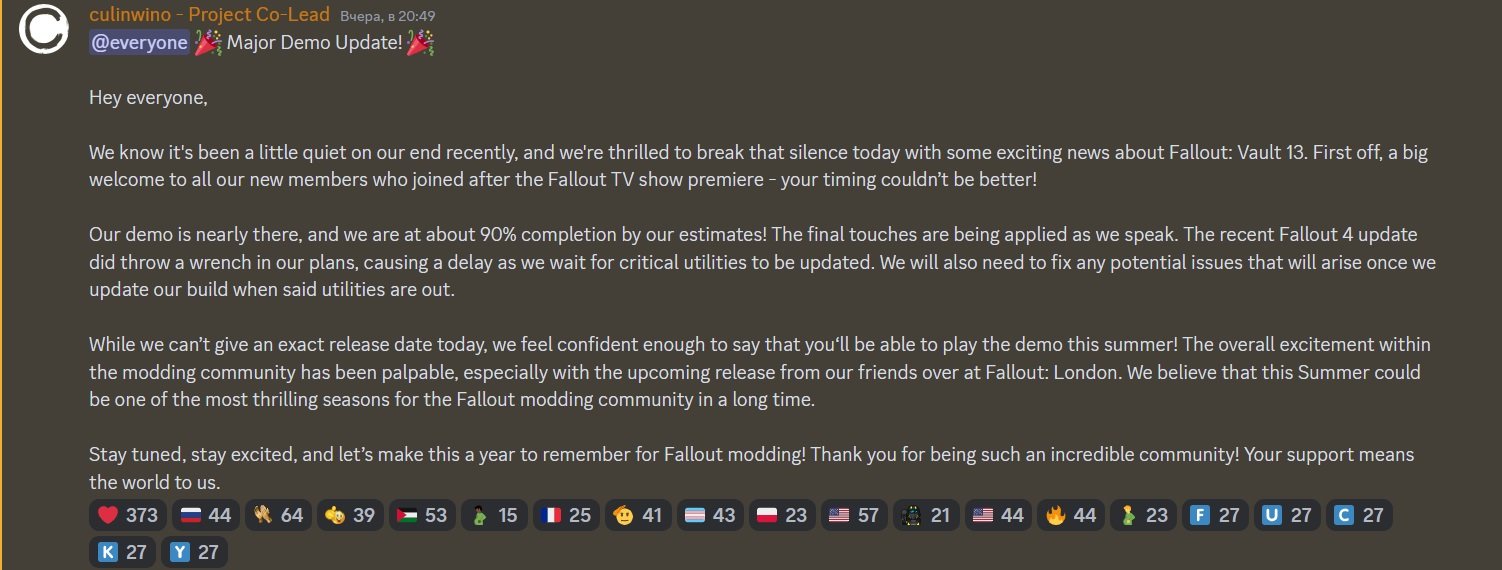Toggle the letter C reaction
Image resolution: width=1502 pixels, height=570 pixels.
pyautogui.click(x=1359, y=516)
